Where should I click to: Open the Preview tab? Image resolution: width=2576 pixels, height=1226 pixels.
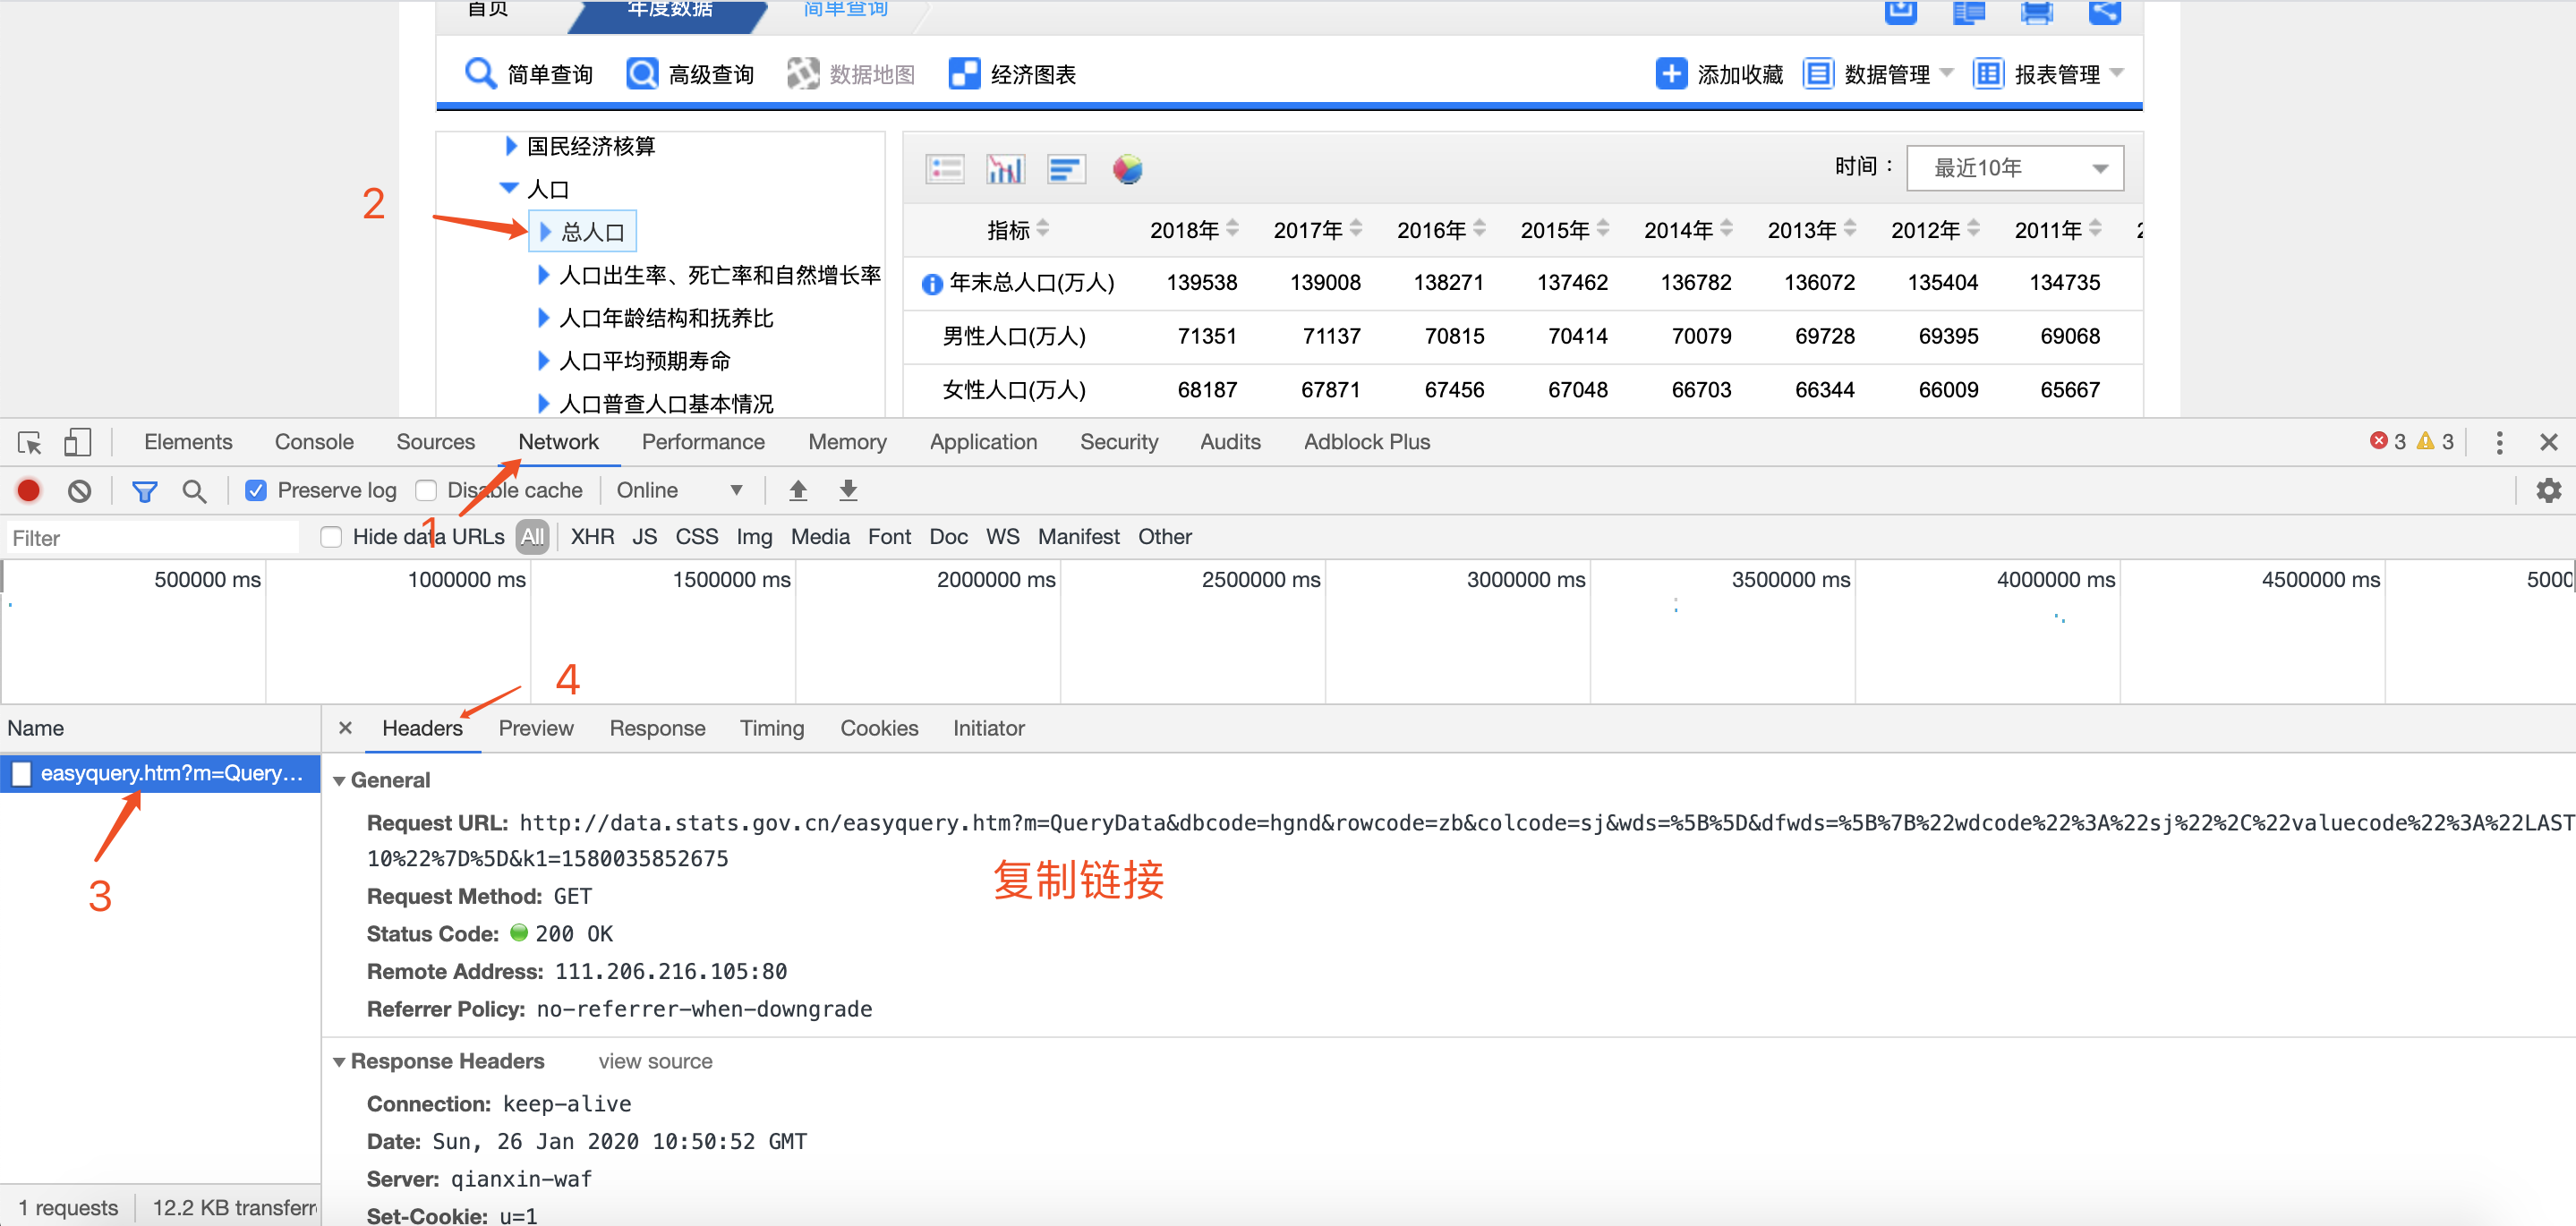(x=536, y=728)
